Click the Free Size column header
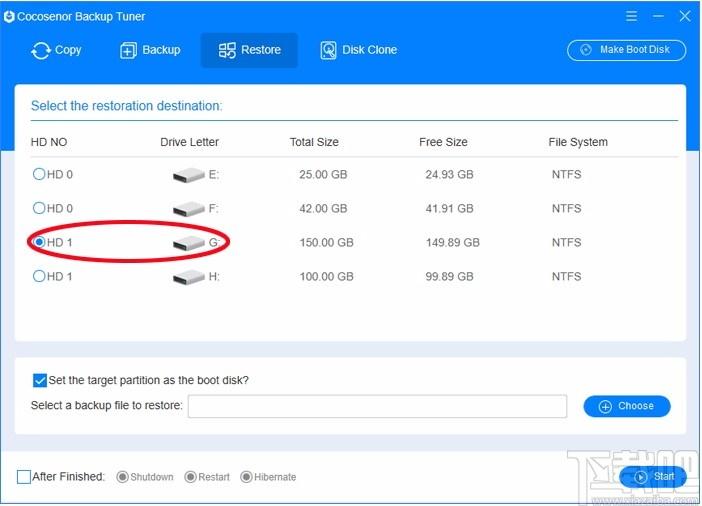The height and width of the screenshot is (506, 702). point(443,142)
